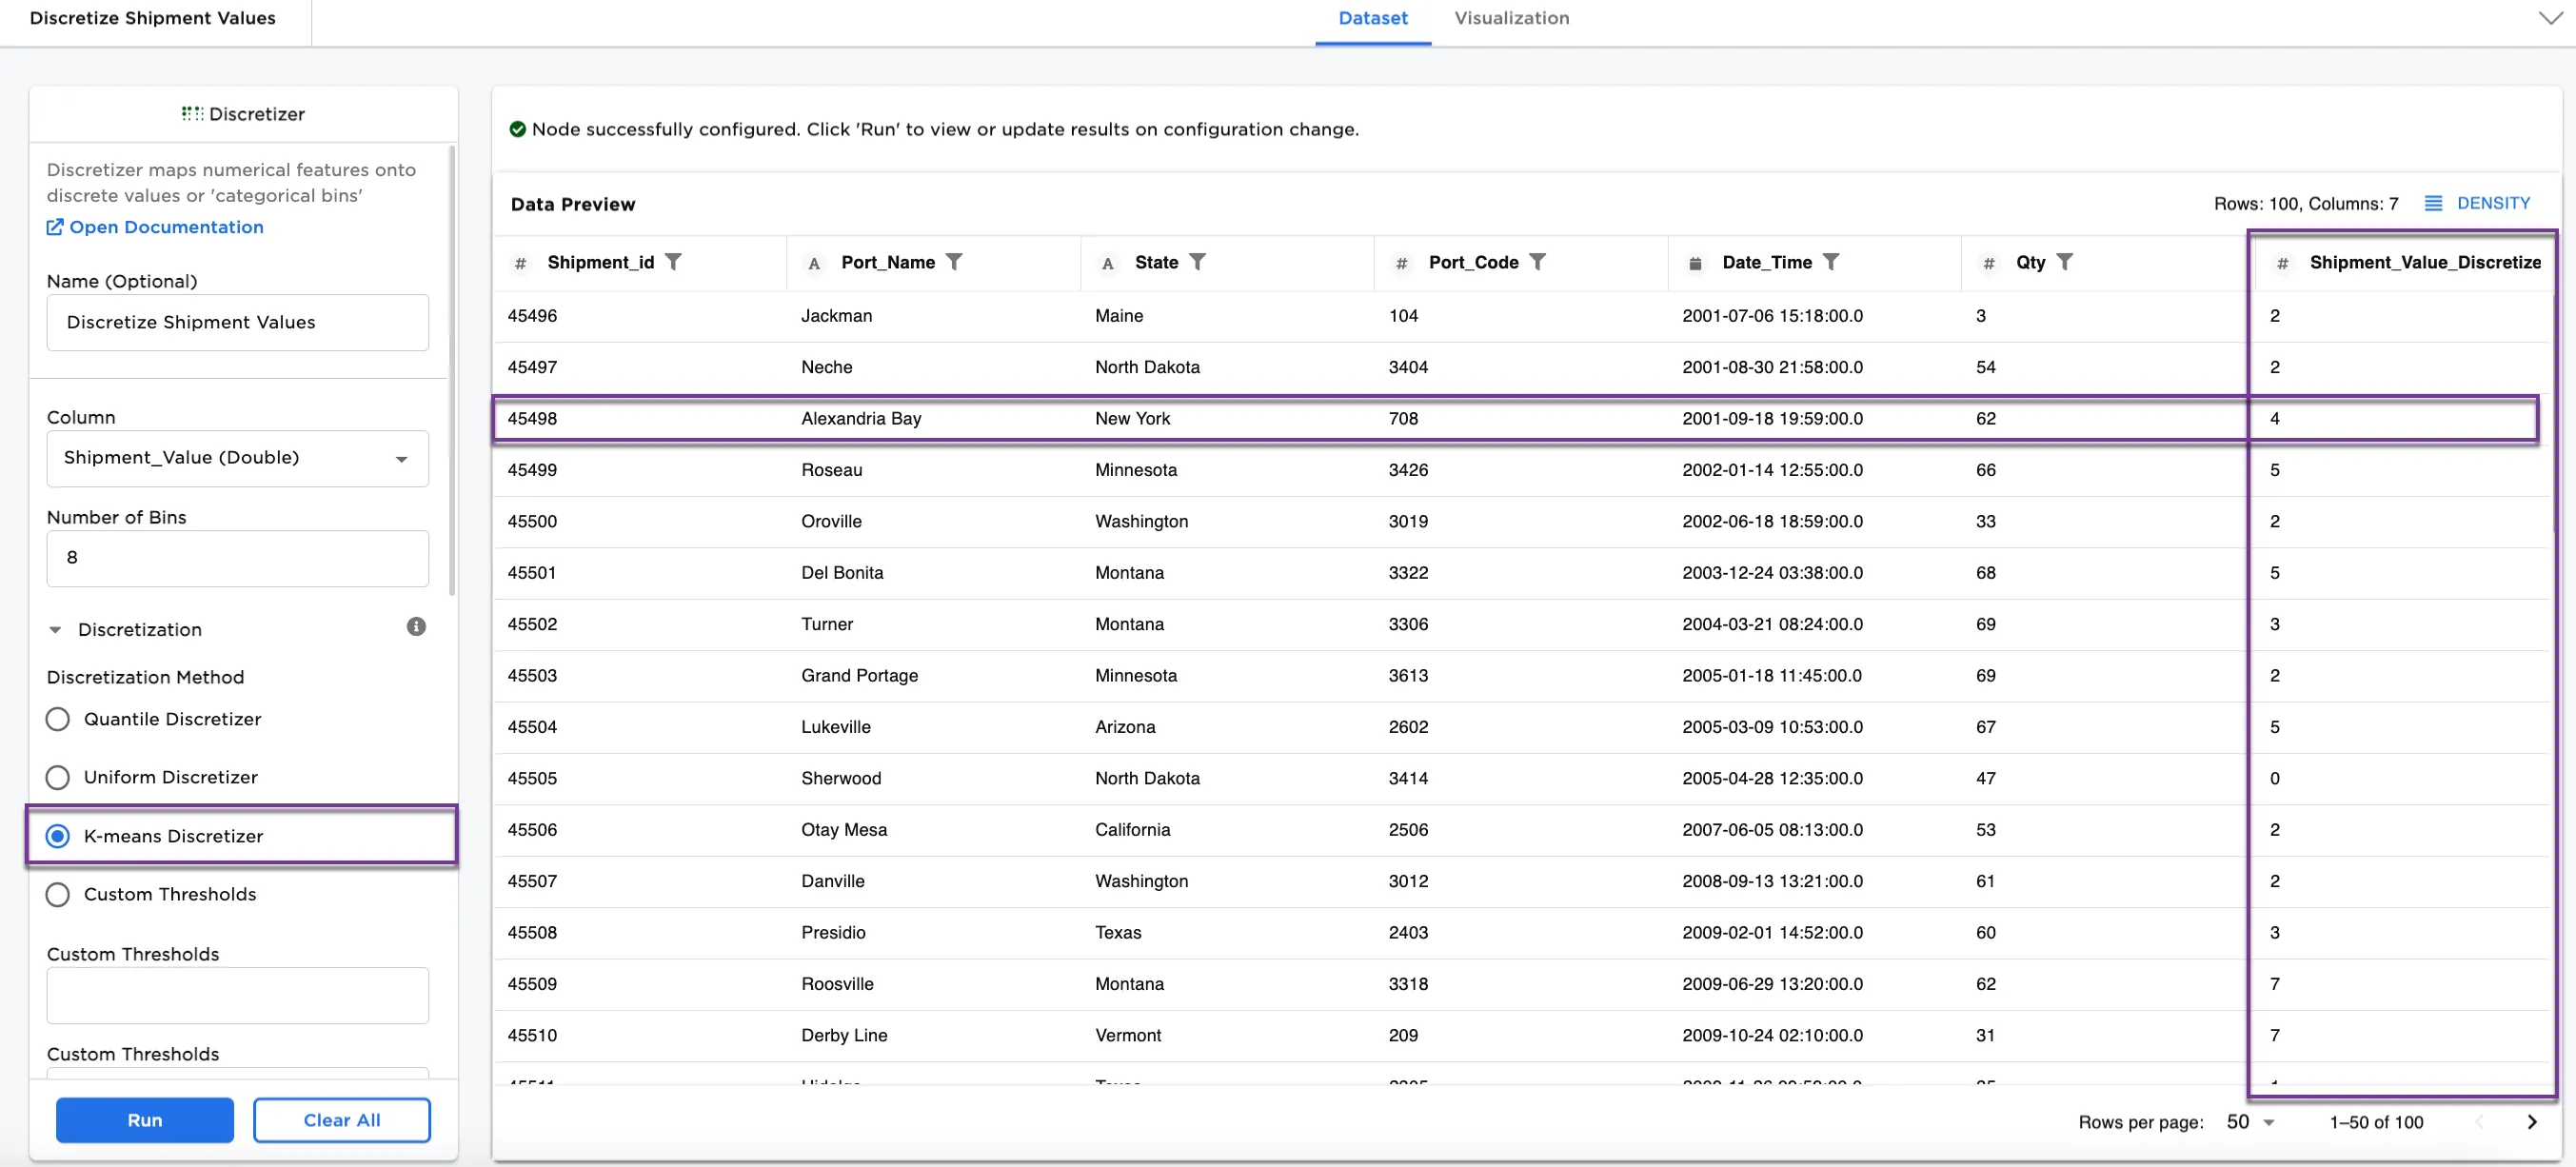This screenshot has width=2576, height=1167.
Task: Select Custom Thresholds radio option
Action: pyautogui.click(x=58, y=895)
